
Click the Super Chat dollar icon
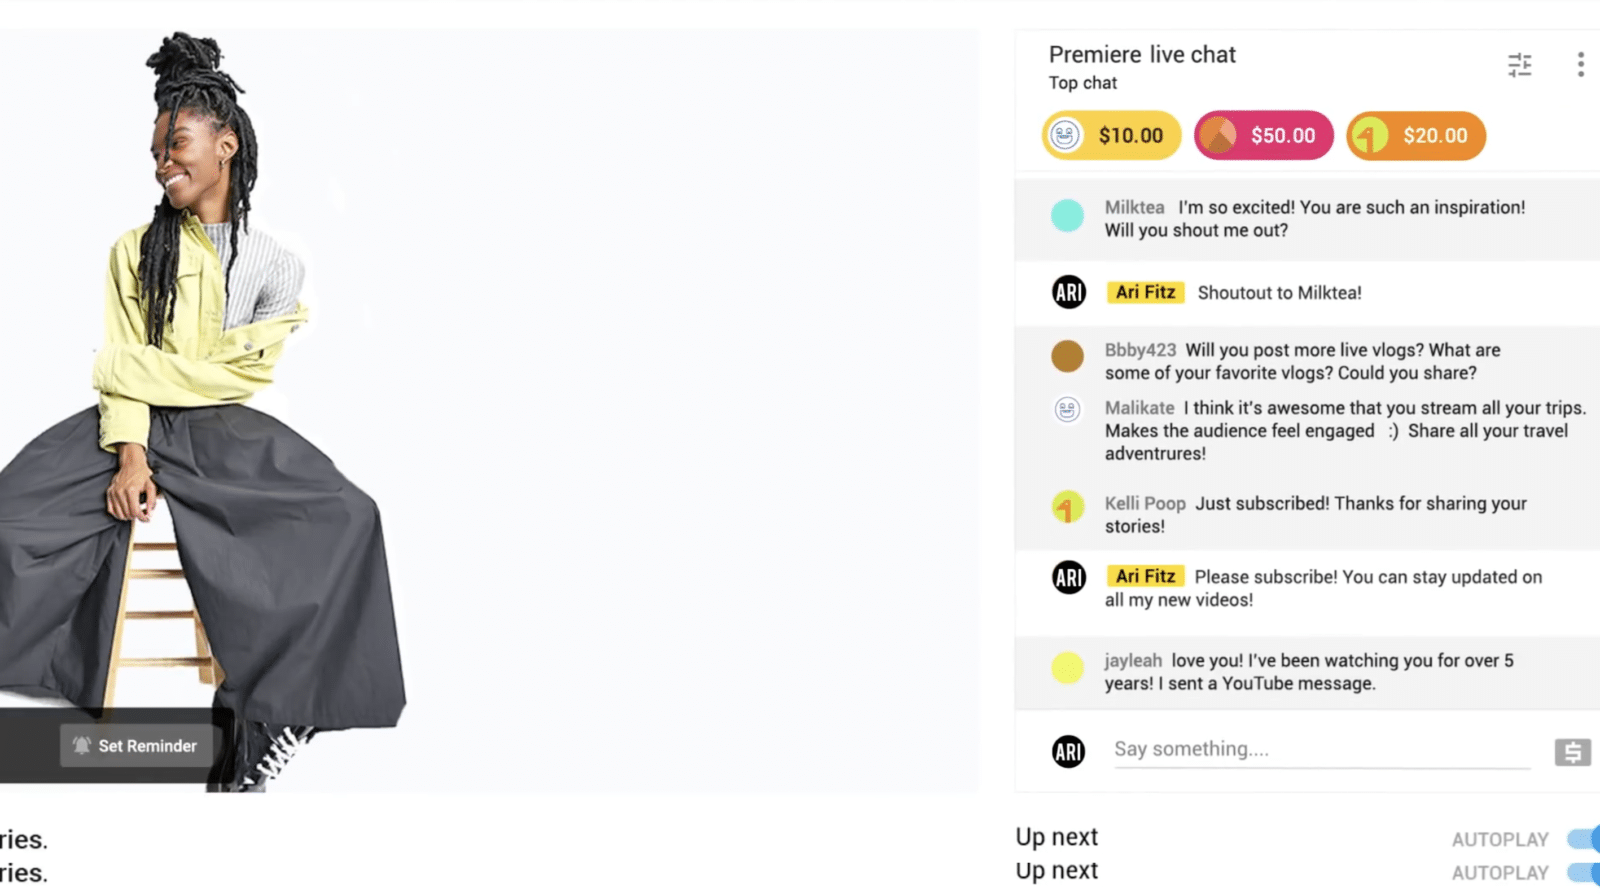tap(1572, 752)
